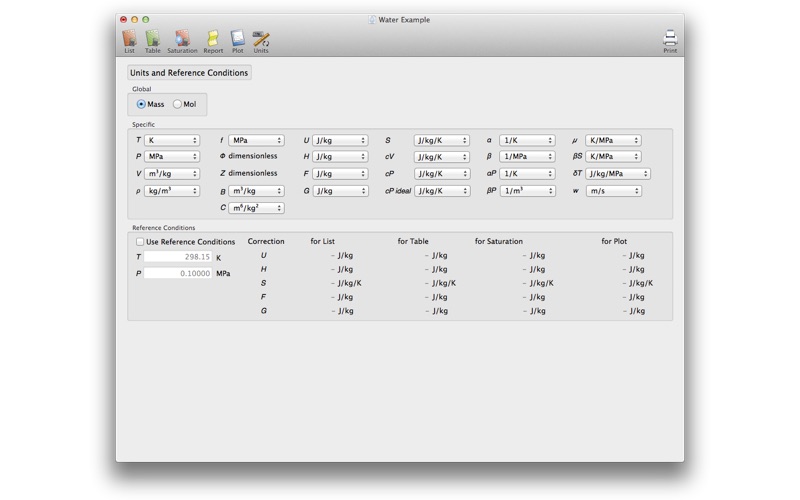Screen dimensions: 800x500
Task: Open the List toolbar icon
Action: [x=130, y=41]
